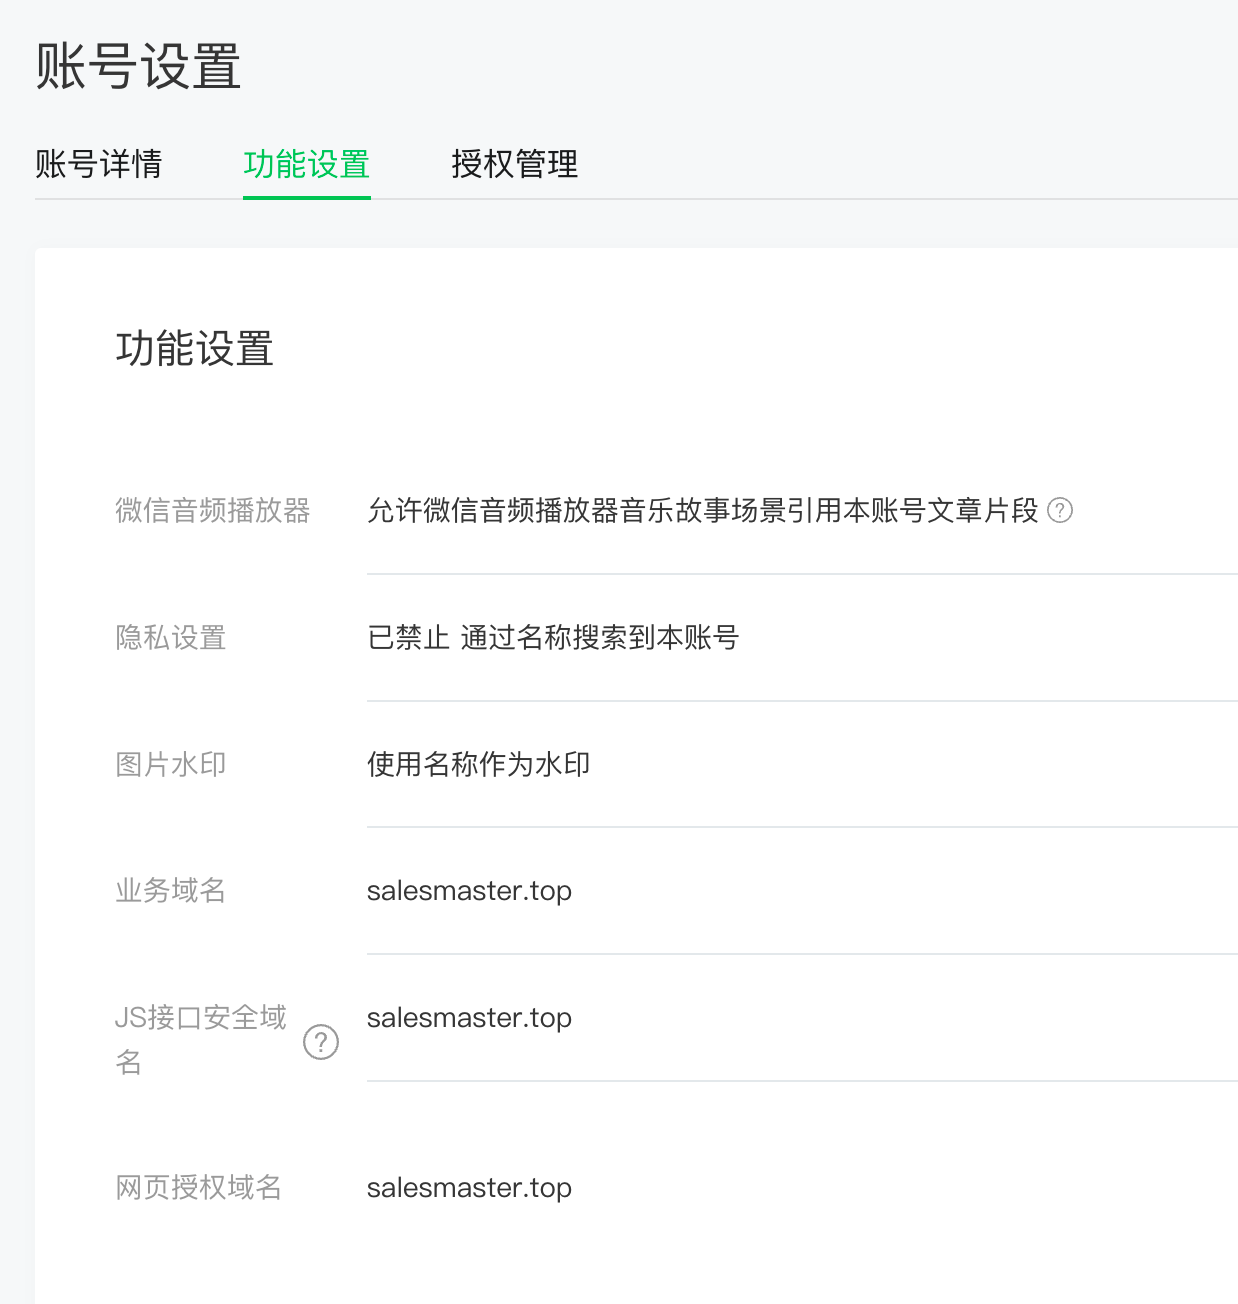
Task: Click the 业务域名 label
Action: click(x=171, y=891)
